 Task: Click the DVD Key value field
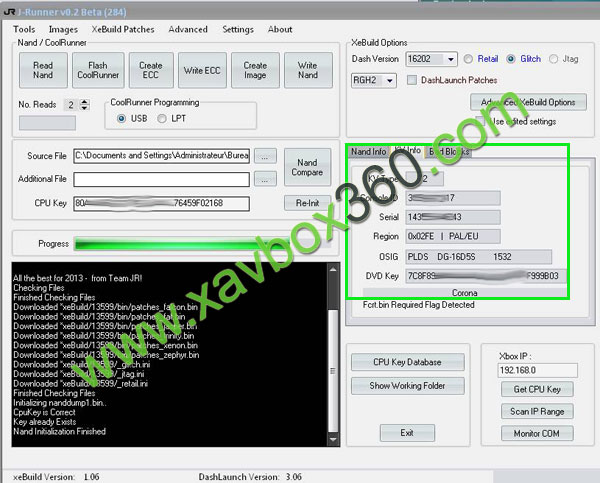(x=486, y=276)
